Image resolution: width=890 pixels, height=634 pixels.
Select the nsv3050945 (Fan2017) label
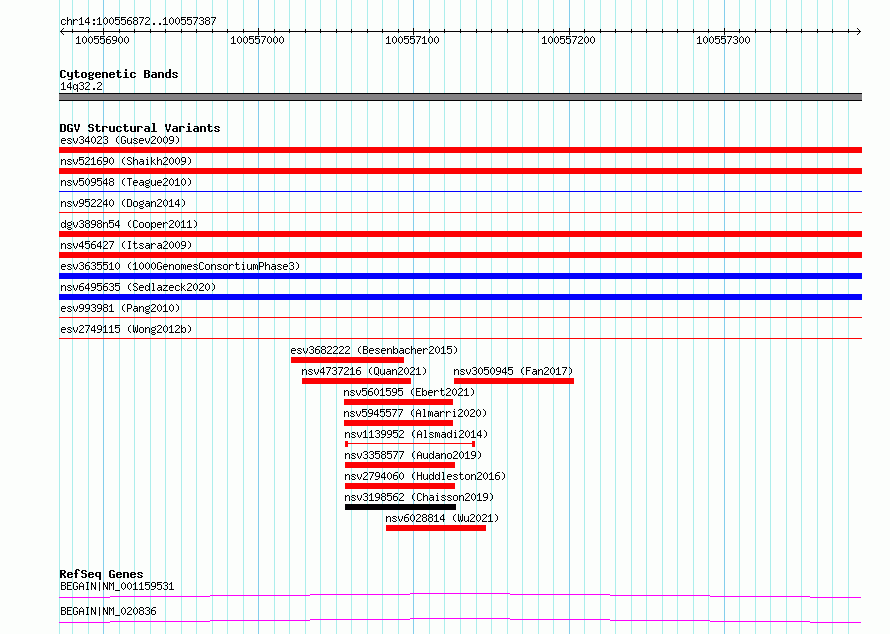click(x=513, y=371)
